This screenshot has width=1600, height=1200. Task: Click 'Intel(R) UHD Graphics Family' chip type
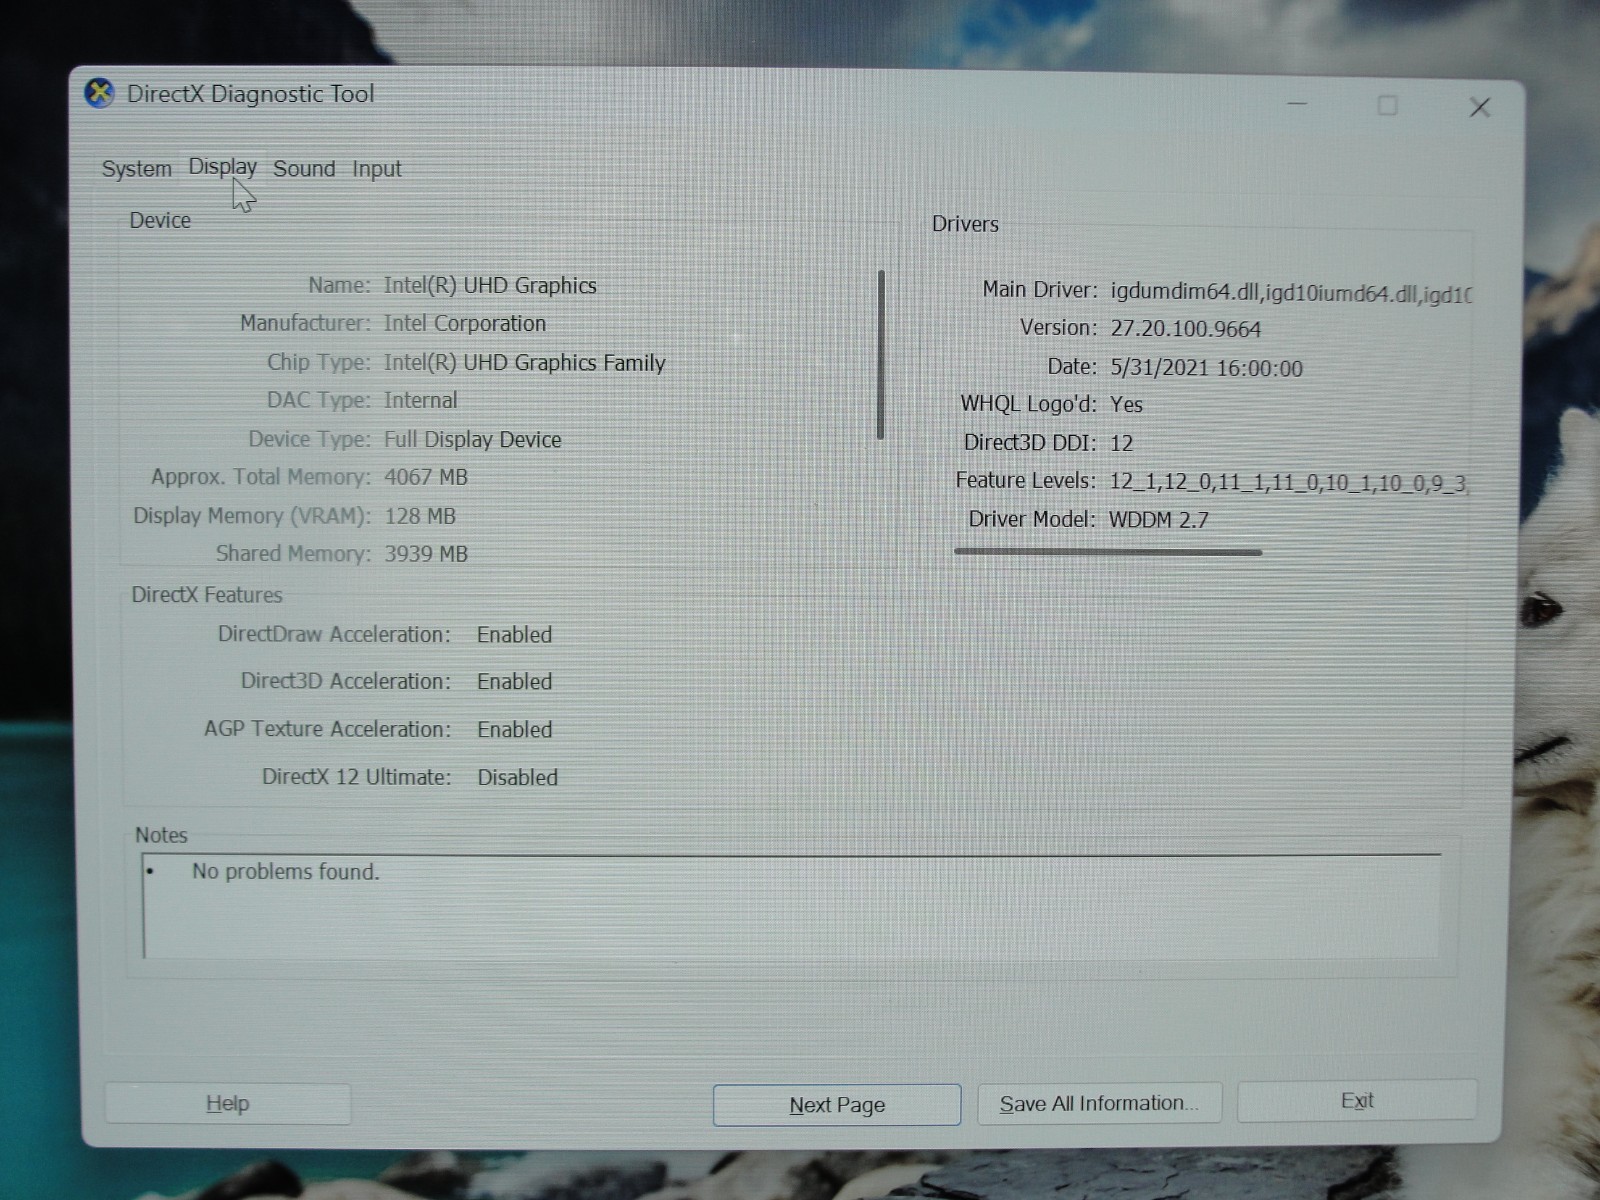524,363
